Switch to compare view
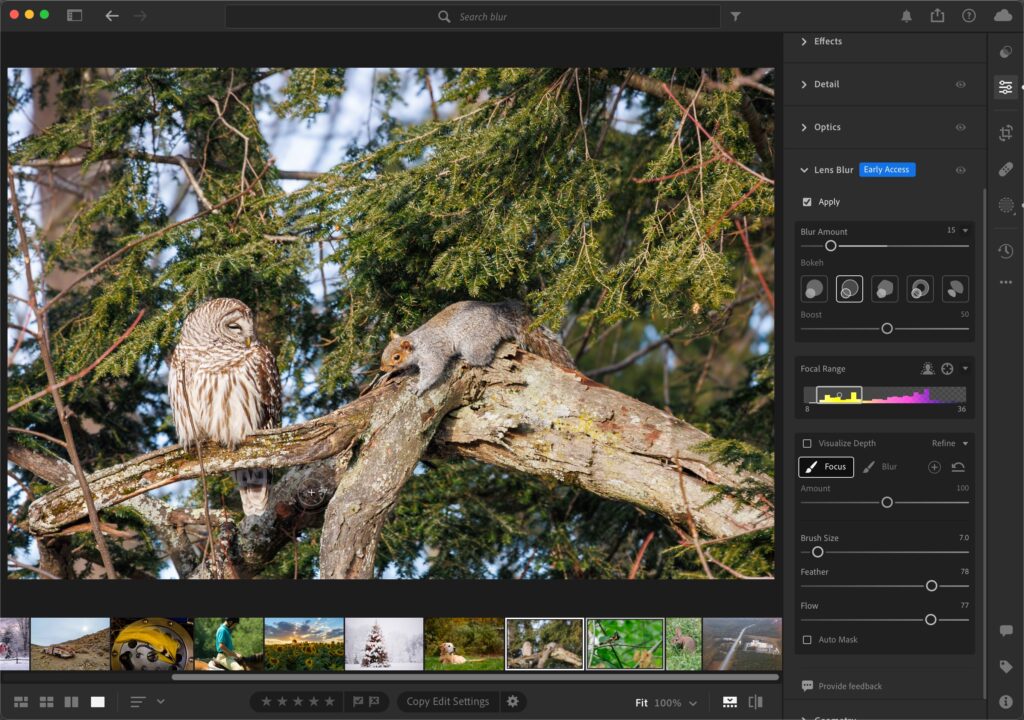This screenshot has width=1024, height=720. (72, 702)
